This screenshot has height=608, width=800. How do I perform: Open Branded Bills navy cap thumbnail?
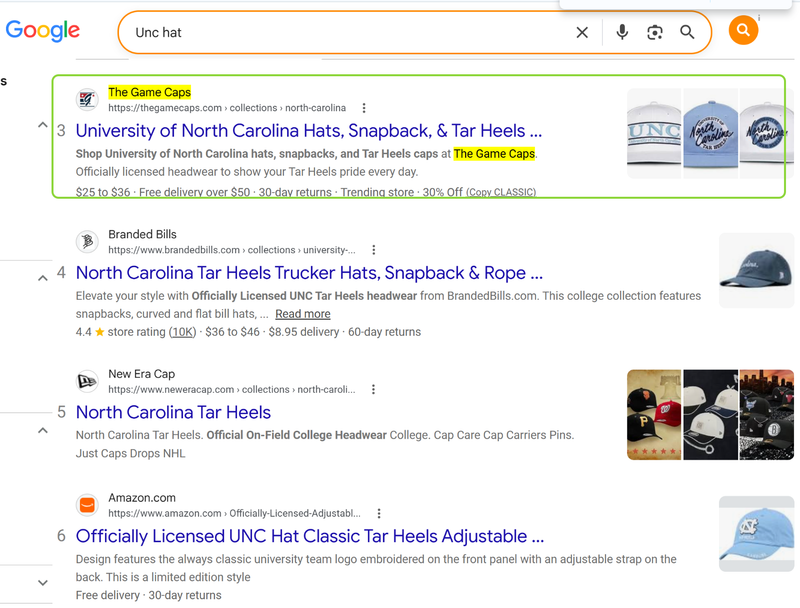[x=756, y=270]
